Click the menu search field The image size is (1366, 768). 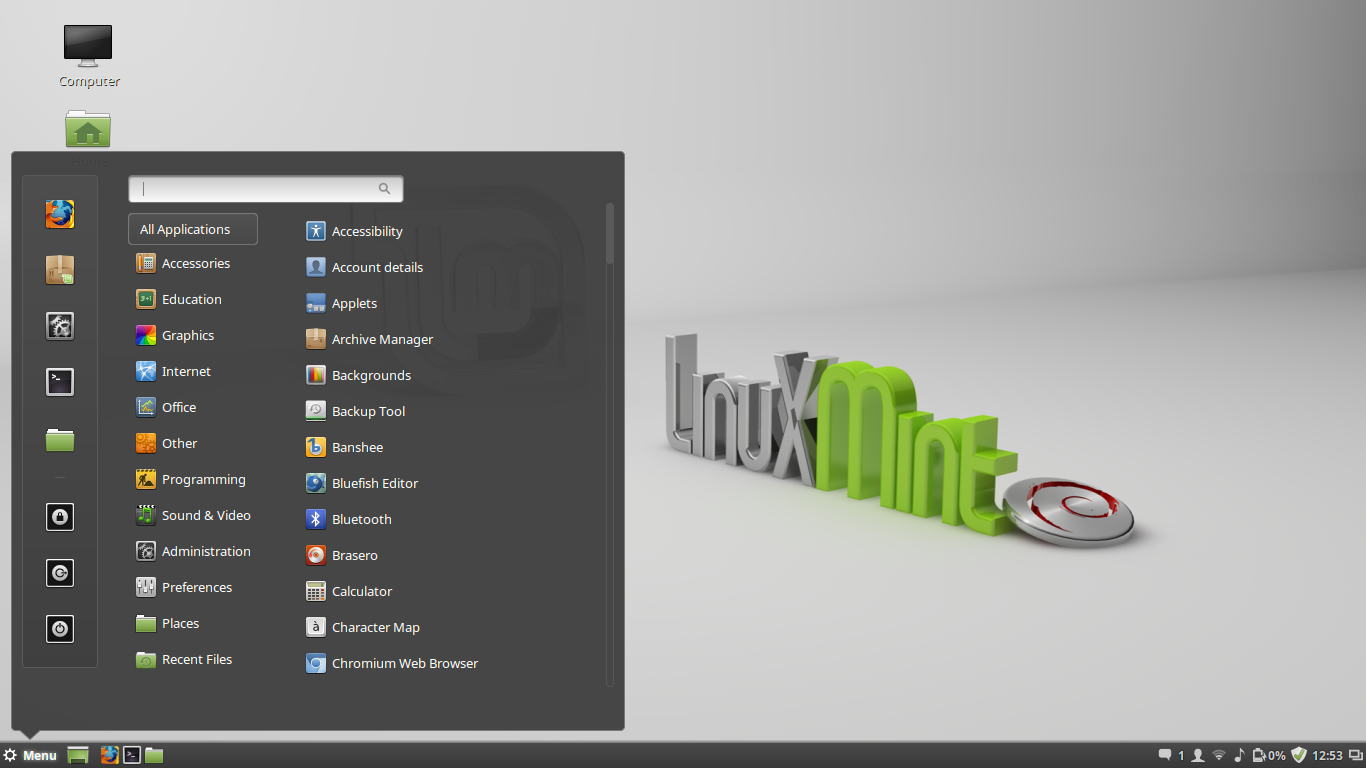[260, 188]
